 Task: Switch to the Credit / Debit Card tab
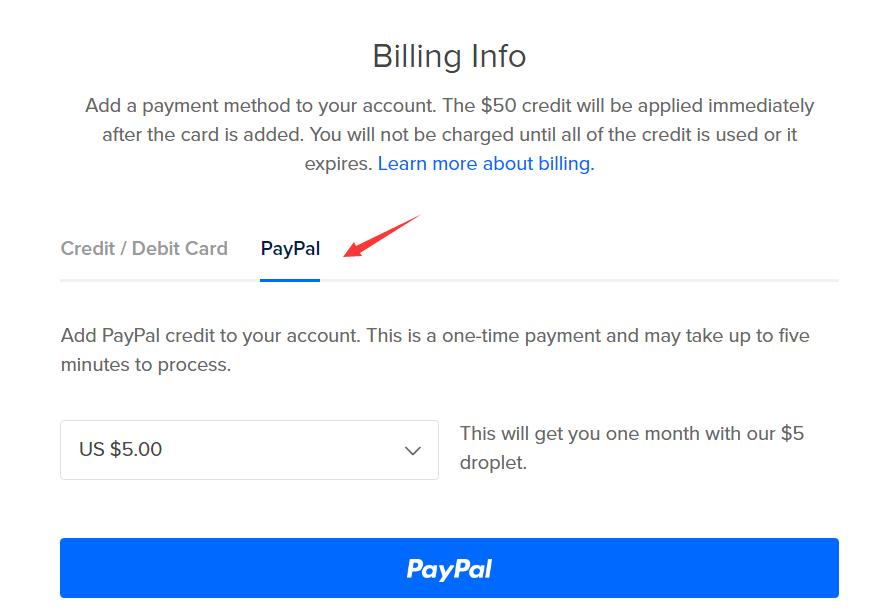click(x=144, y=248)
